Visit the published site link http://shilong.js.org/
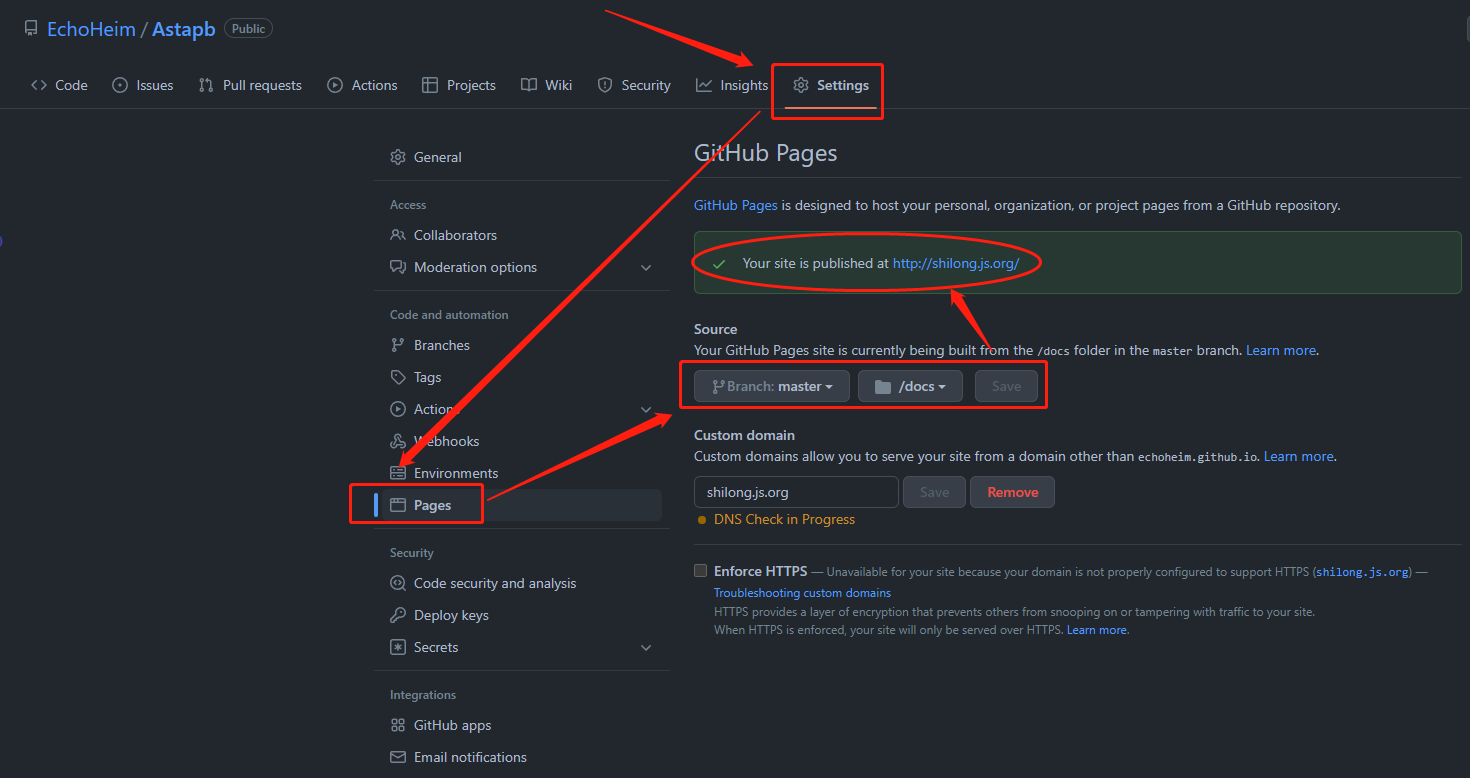 (x=956, y=263)
